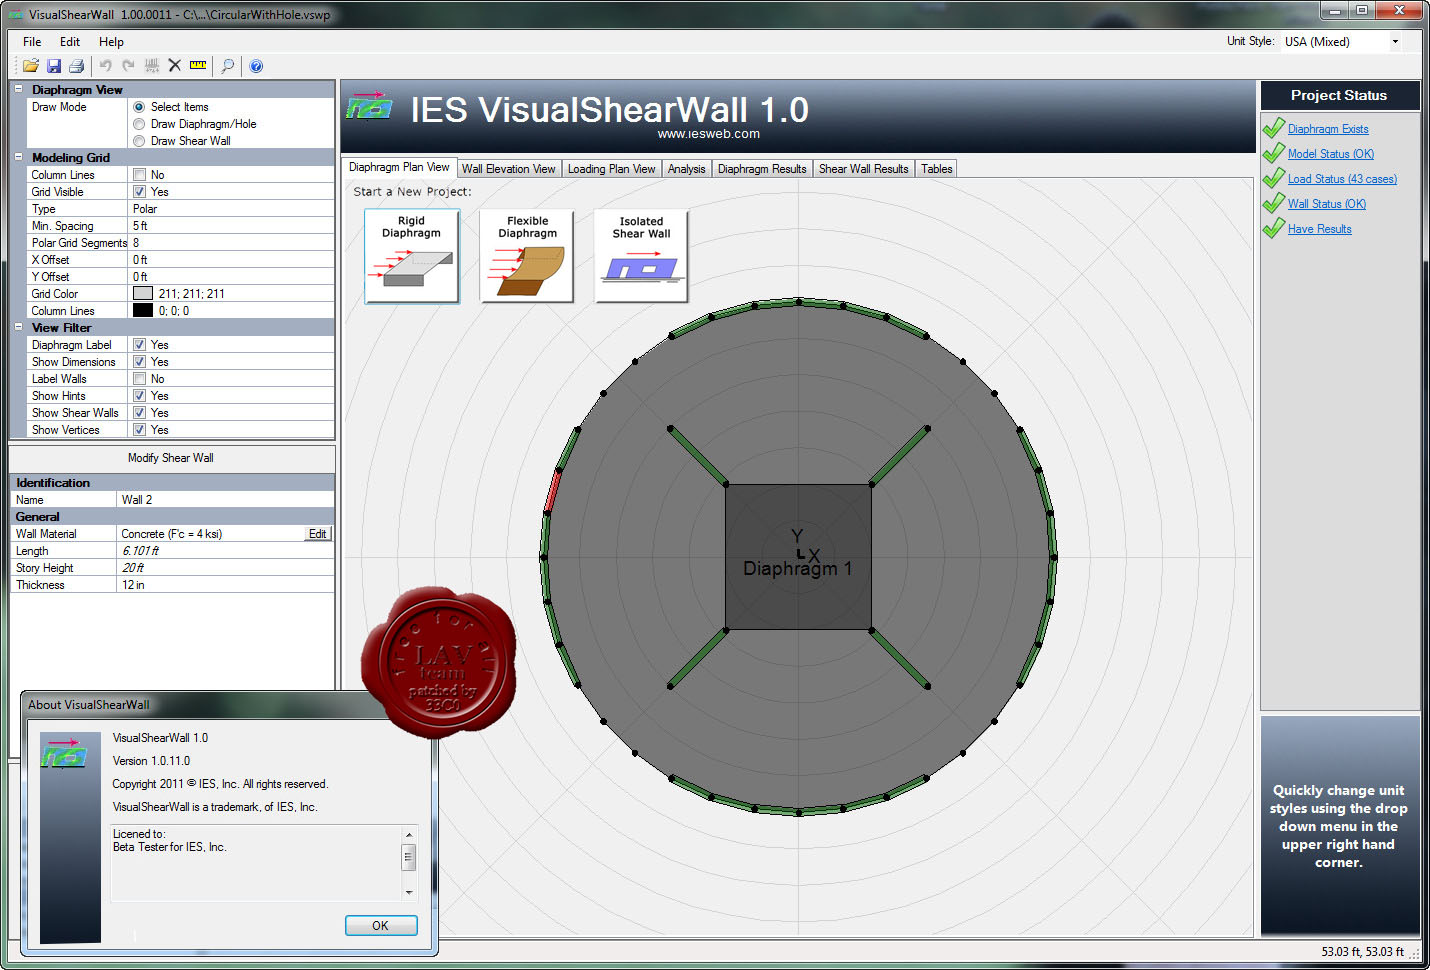This screenshot has width=1430, height=970.
Task: Click the Min. Spacing value field
Action: (232, 226)
